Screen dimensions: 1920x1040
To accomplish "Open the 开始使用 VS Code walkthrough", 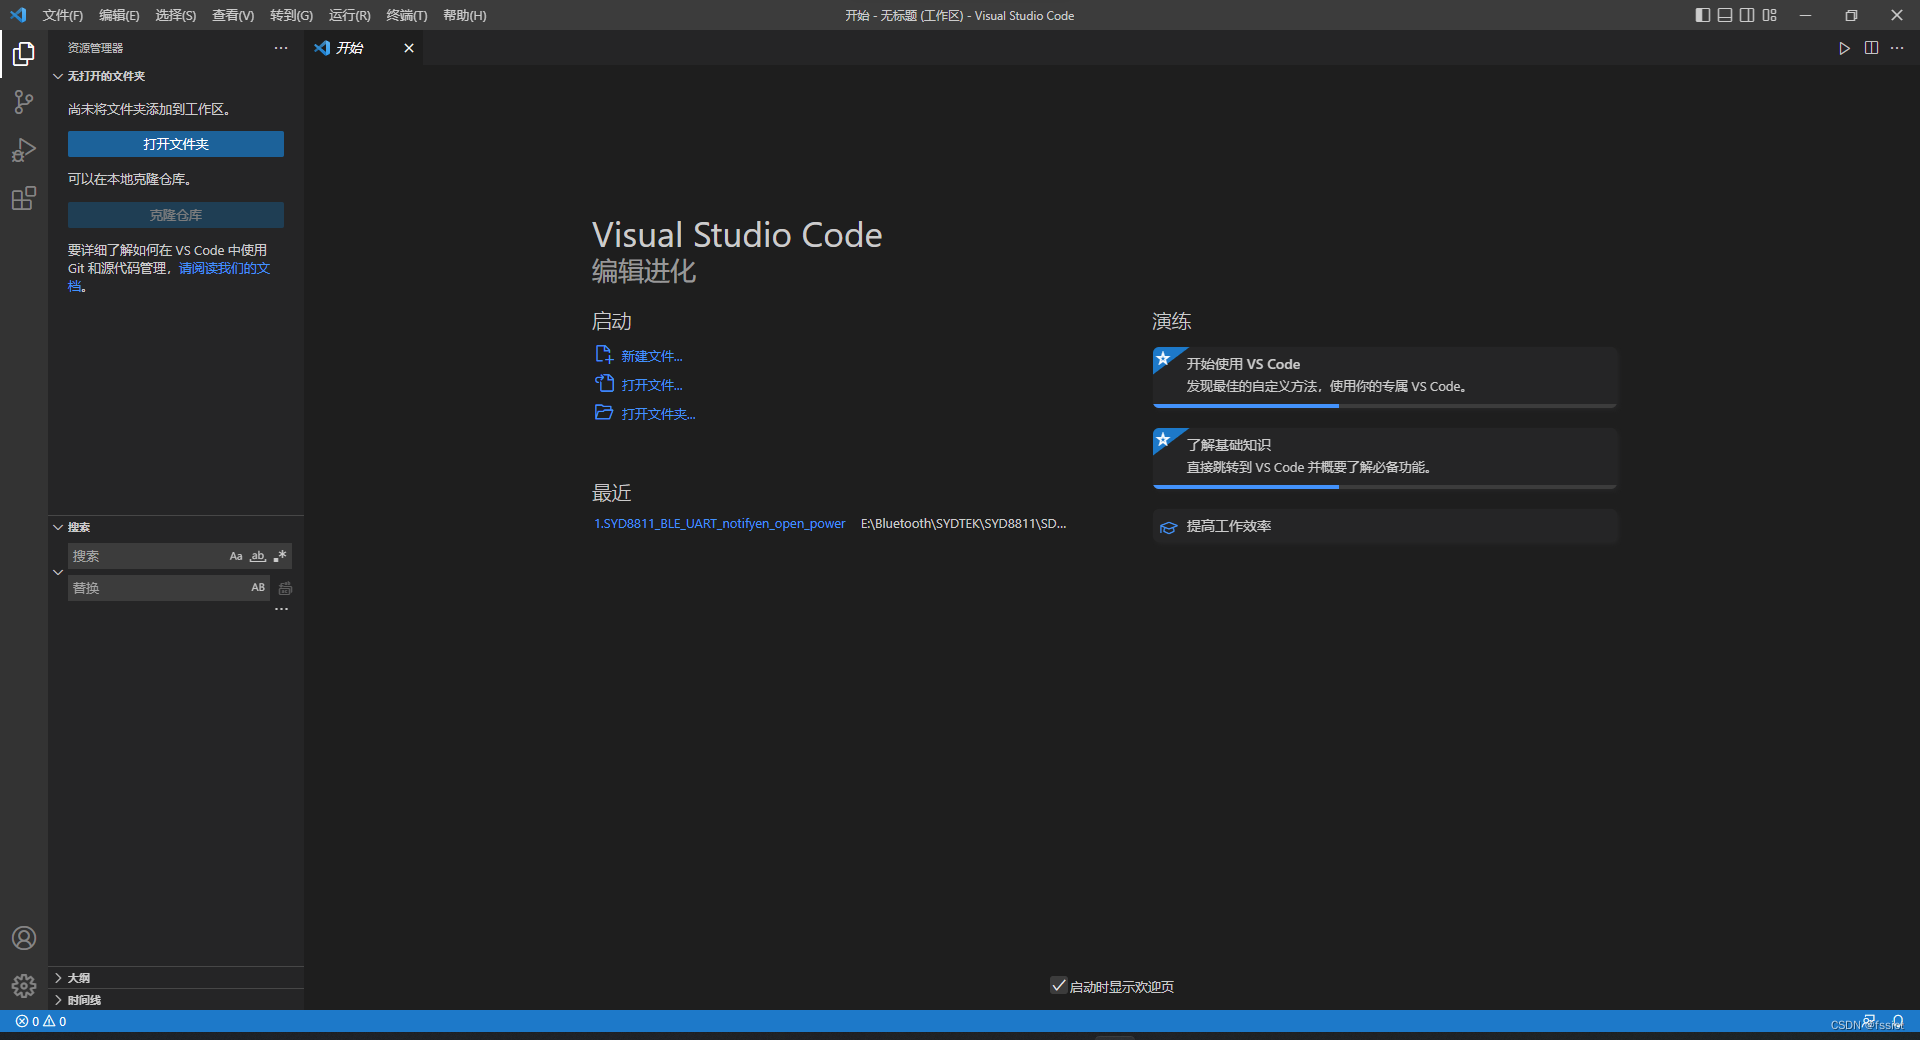I will 1384,375.
